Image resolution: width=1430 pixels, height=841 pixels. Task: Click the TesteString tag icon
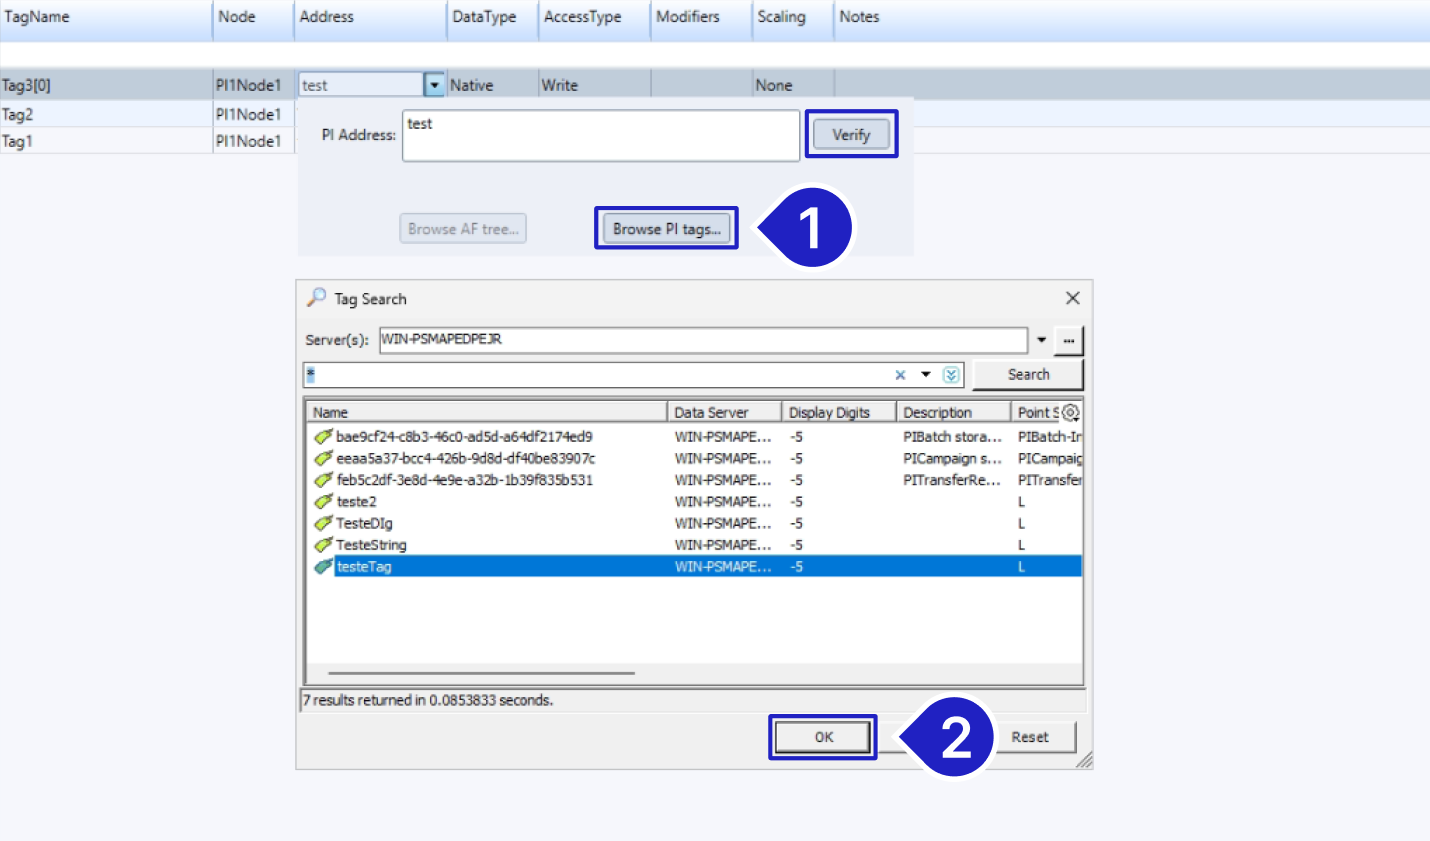(x=322, y=544)
